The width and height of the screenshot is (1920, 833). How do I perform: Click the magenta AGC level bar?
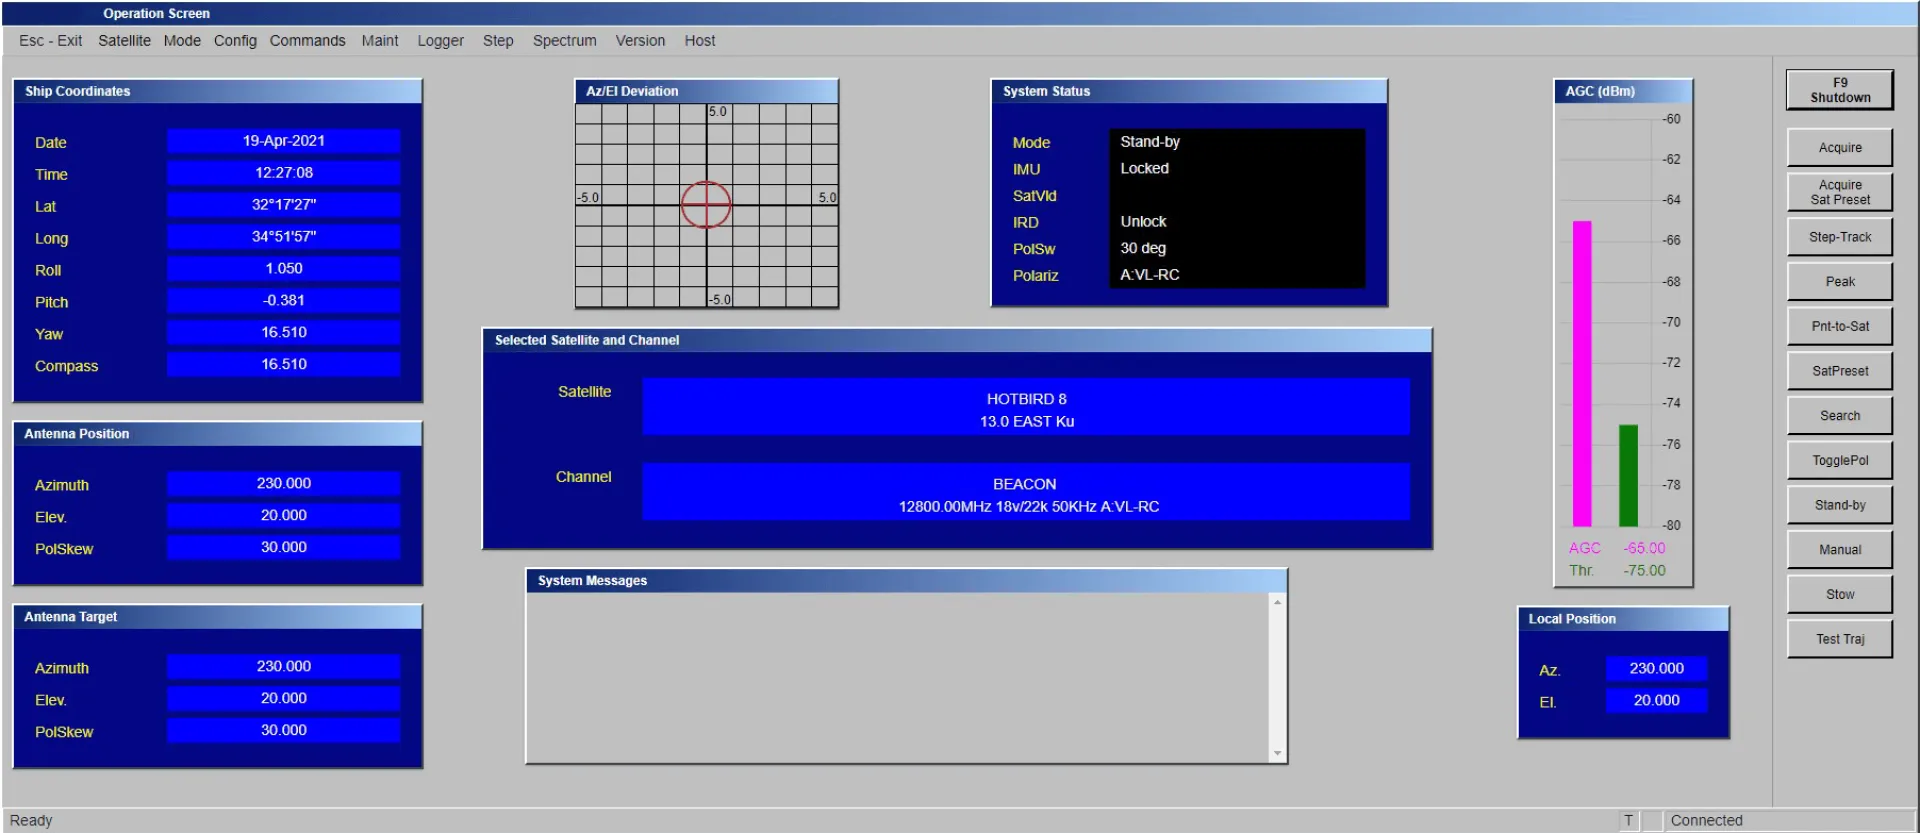(1581, 373)
